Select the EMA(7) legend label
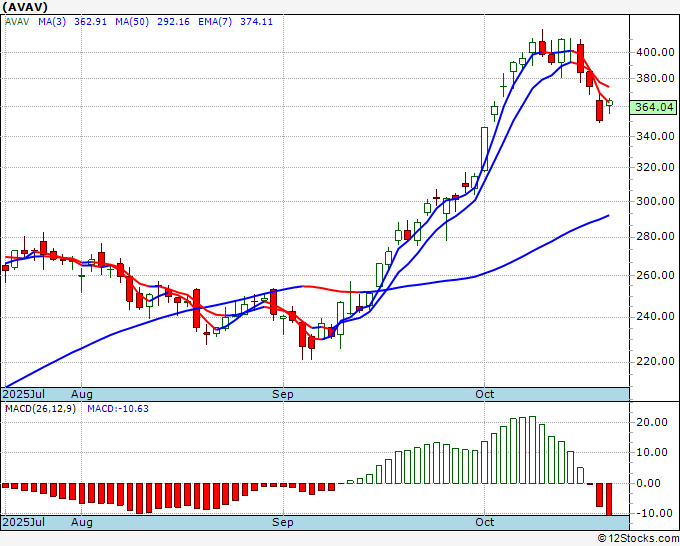The width and height of the screenshot is (680, 546). [215, 22]
